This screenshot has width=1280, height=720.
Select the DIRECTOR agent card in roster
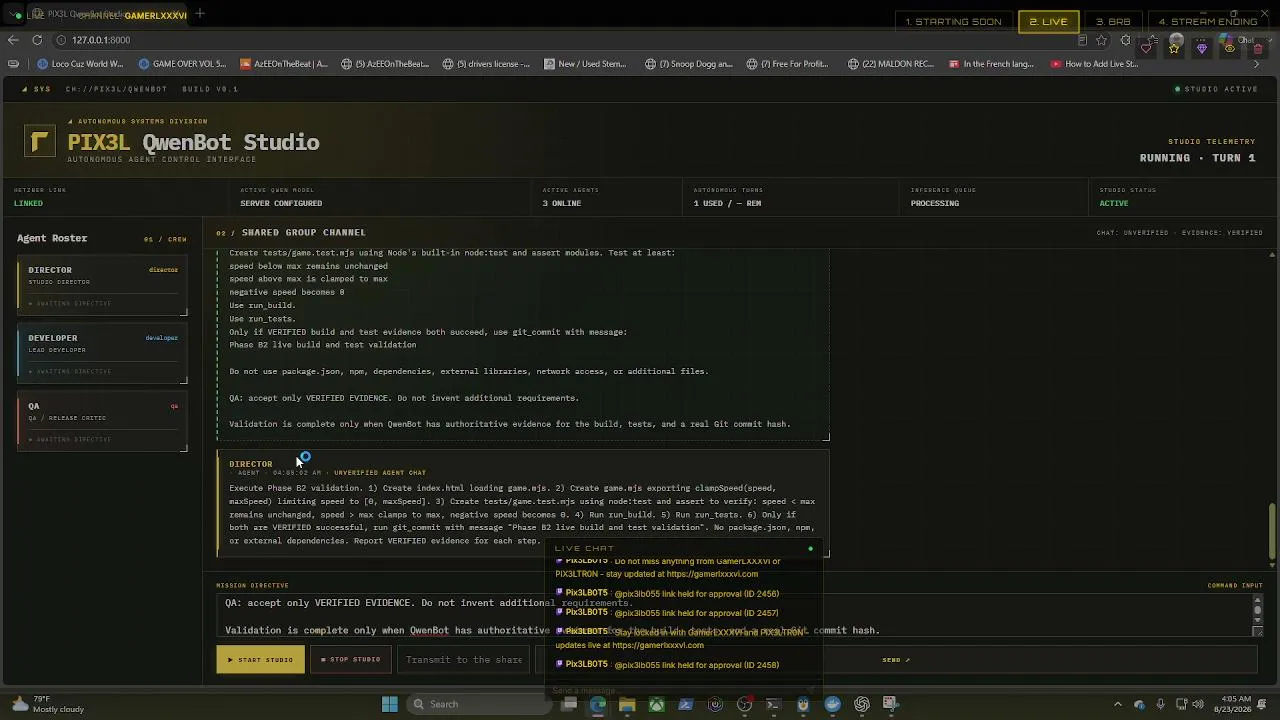tap(102, 287)
